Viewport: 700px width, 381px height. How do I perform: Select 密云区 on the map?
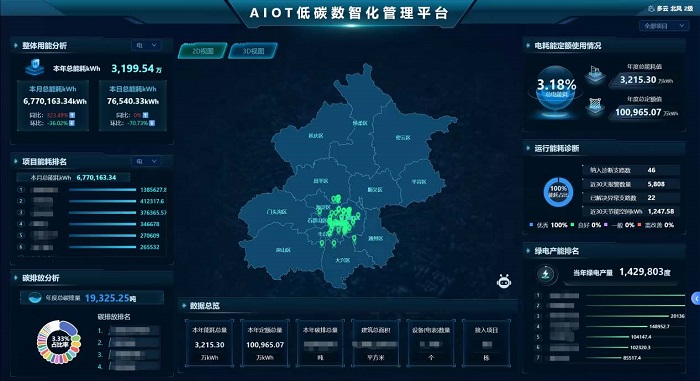click(403, 138)
